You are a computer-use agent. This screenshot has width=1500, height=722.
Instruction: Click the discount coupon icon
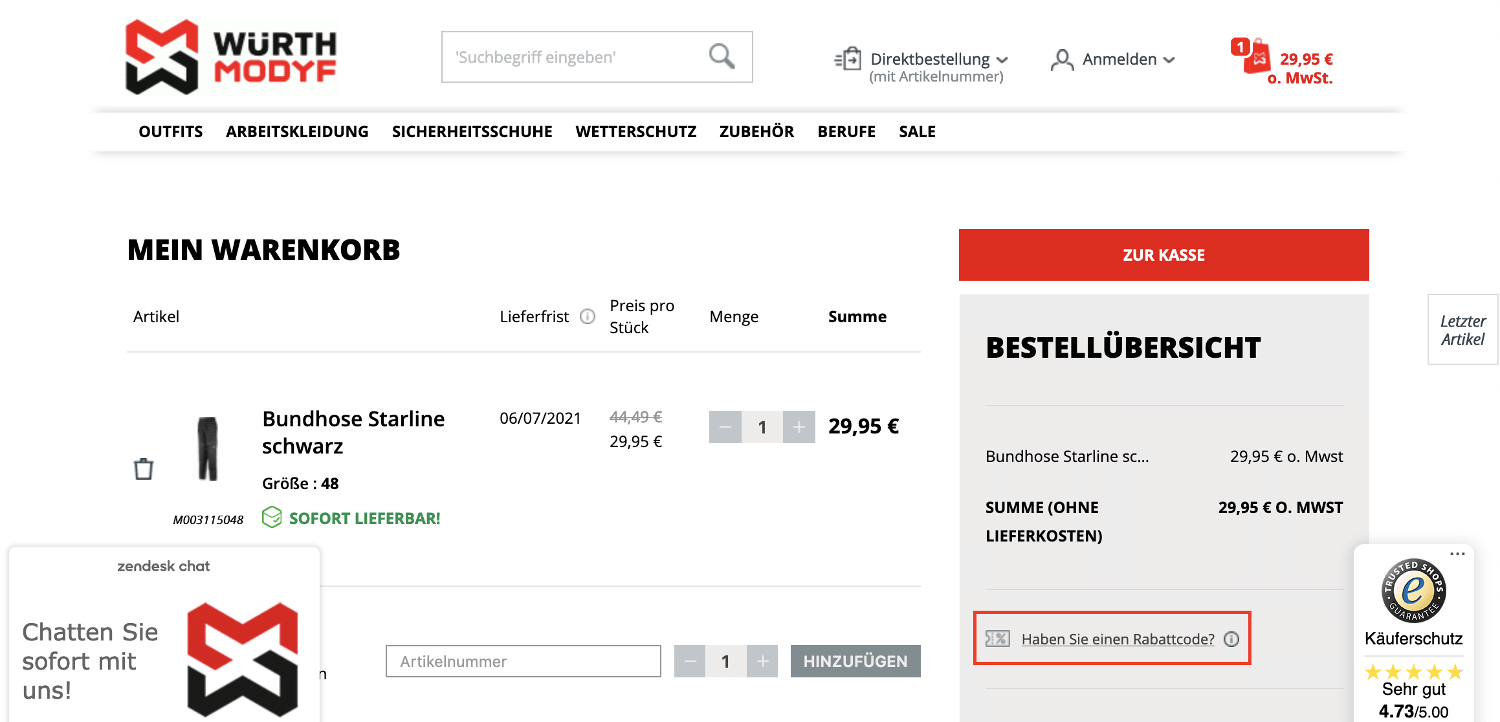coord(997,638)
